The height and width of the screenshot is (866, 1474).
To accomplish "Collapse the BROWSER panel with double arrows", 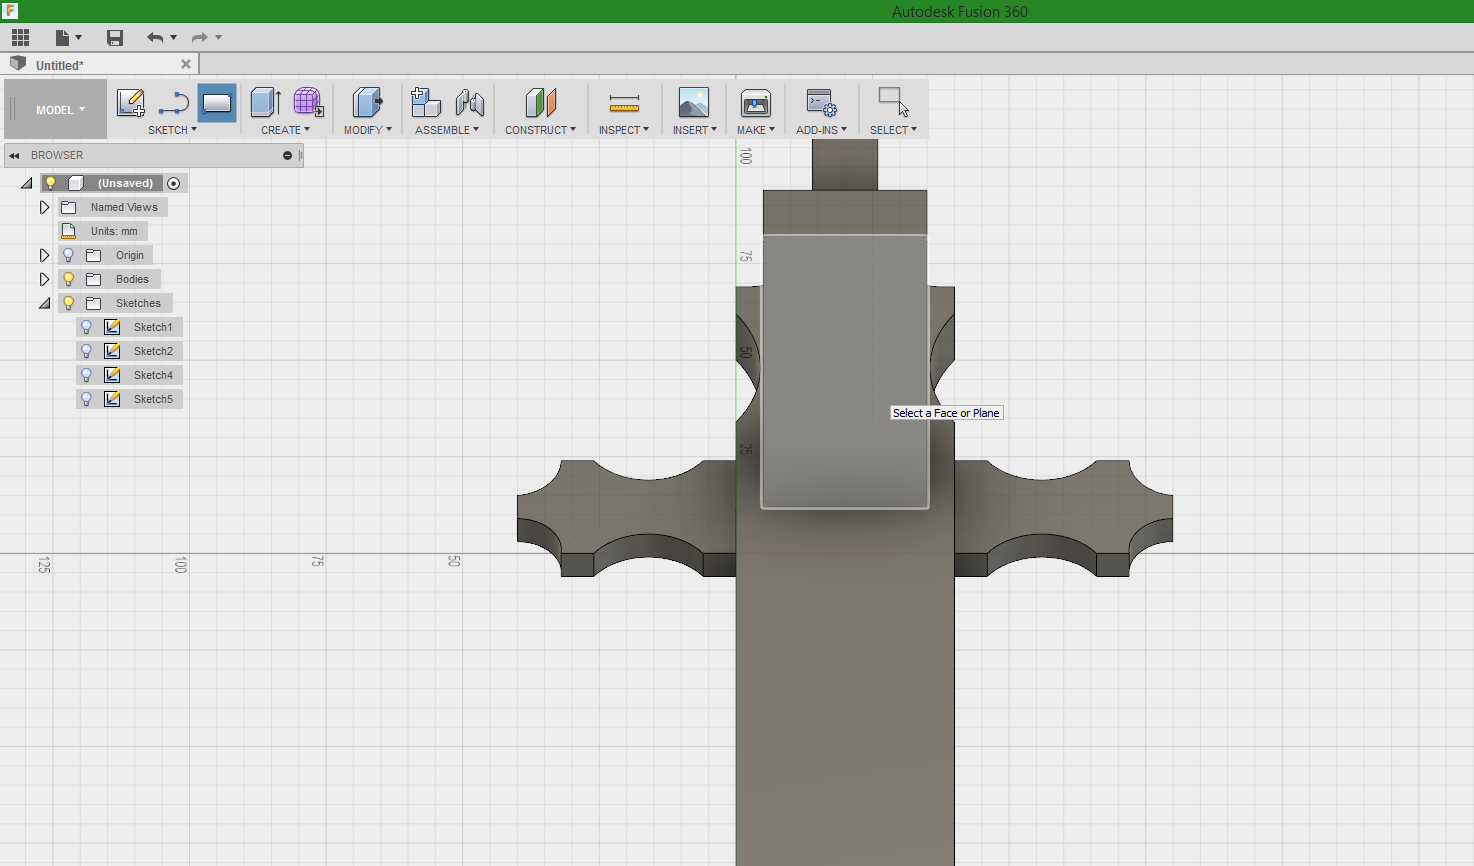I will pyautogui.click(x=14, y=156).
